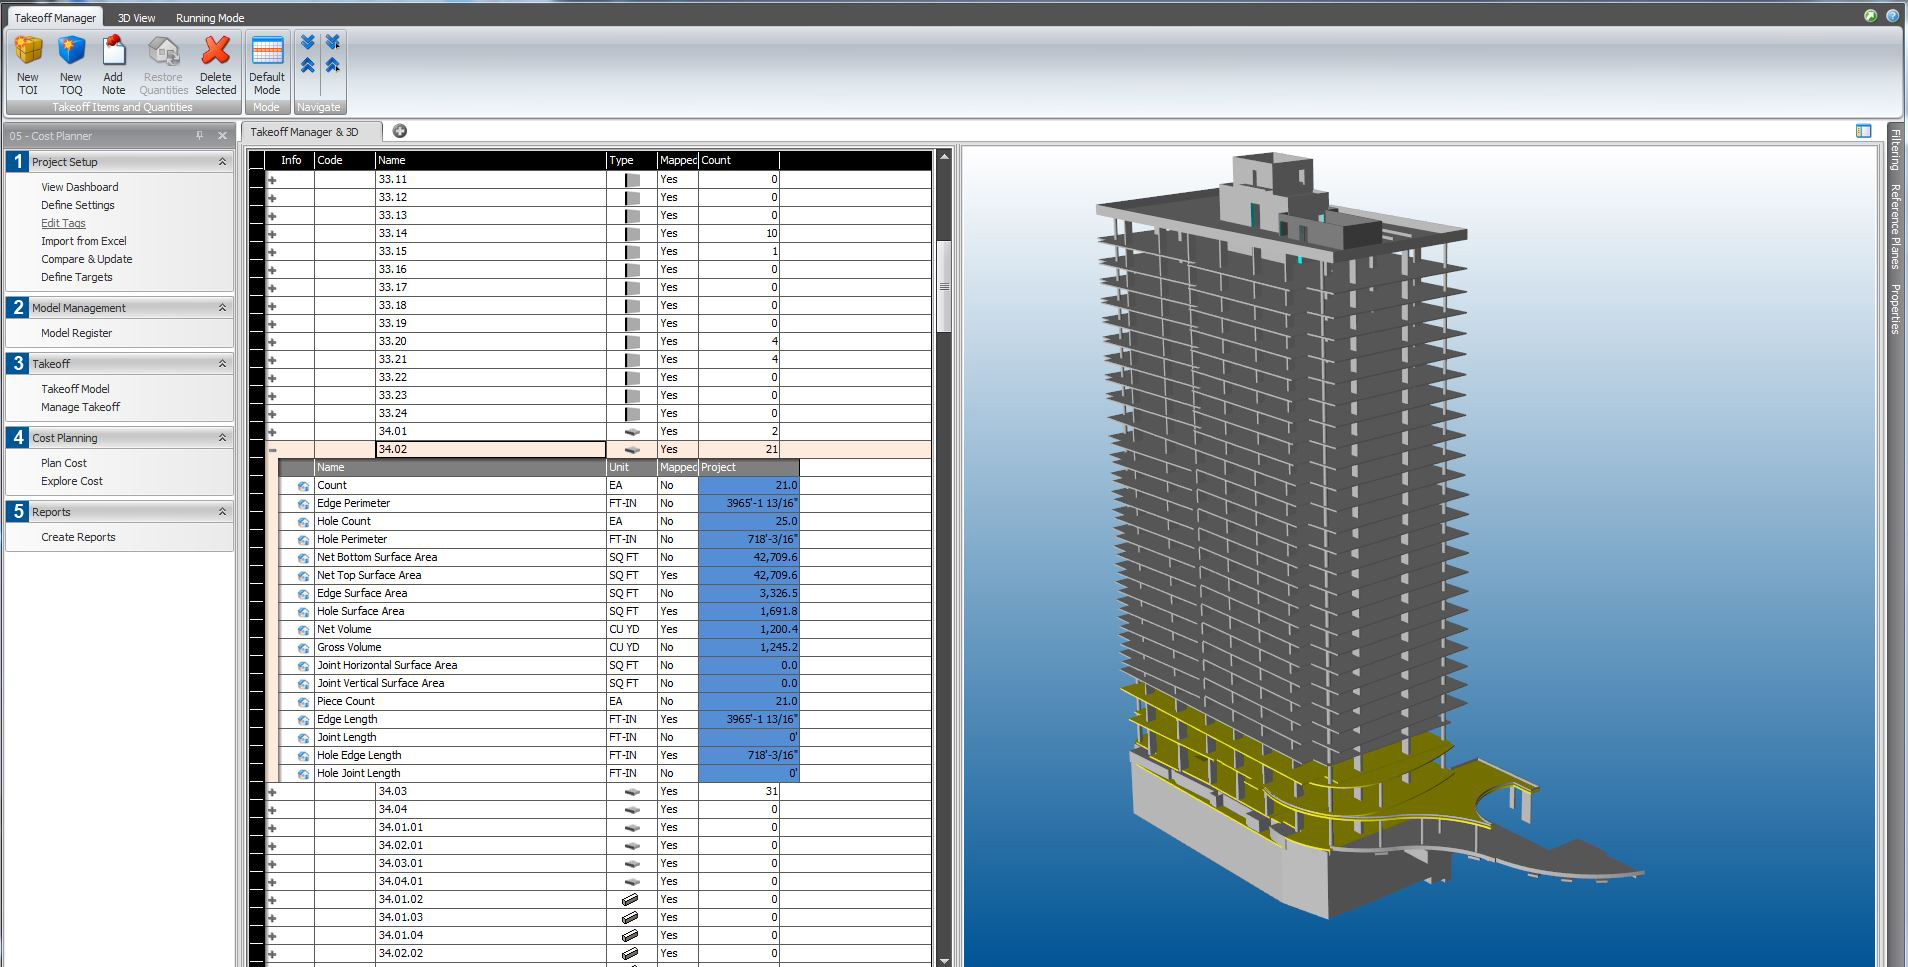Click the formula icon beside Hole Count
This screenshot has height=967, width=1908.
pos(303,521)
